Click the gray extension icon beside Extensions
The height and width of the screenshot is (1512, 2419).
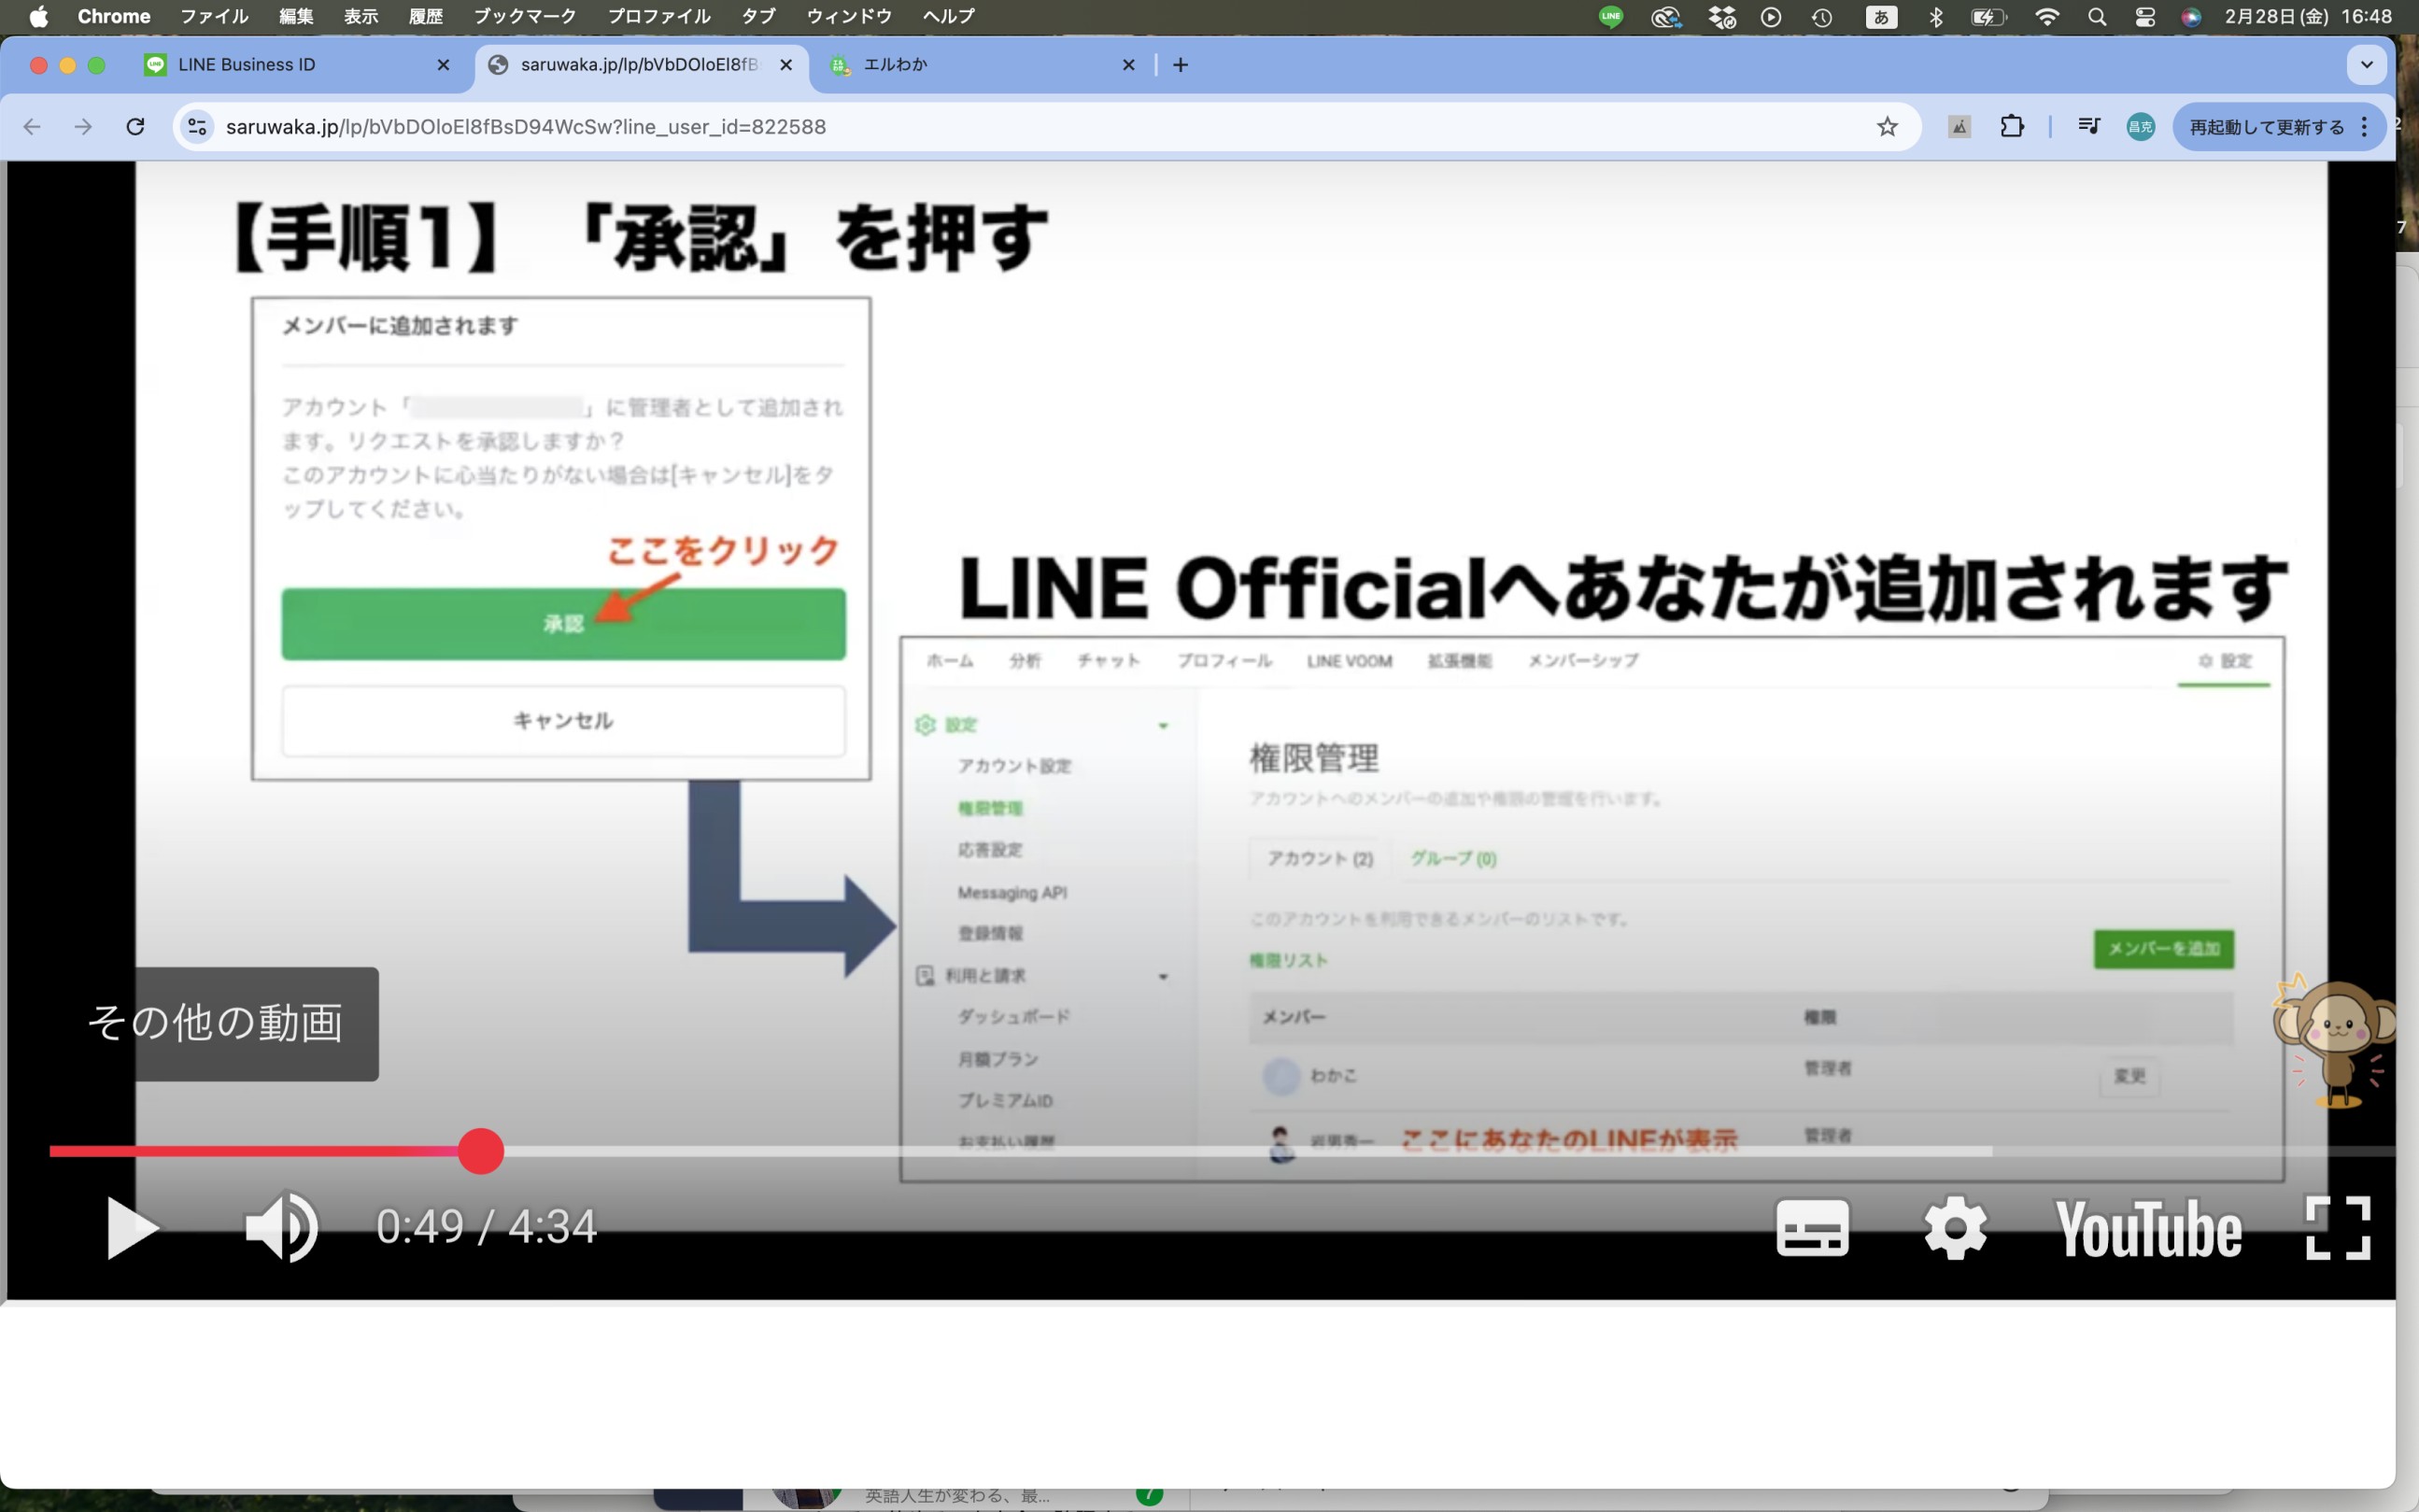click(x=1959, y=127)
